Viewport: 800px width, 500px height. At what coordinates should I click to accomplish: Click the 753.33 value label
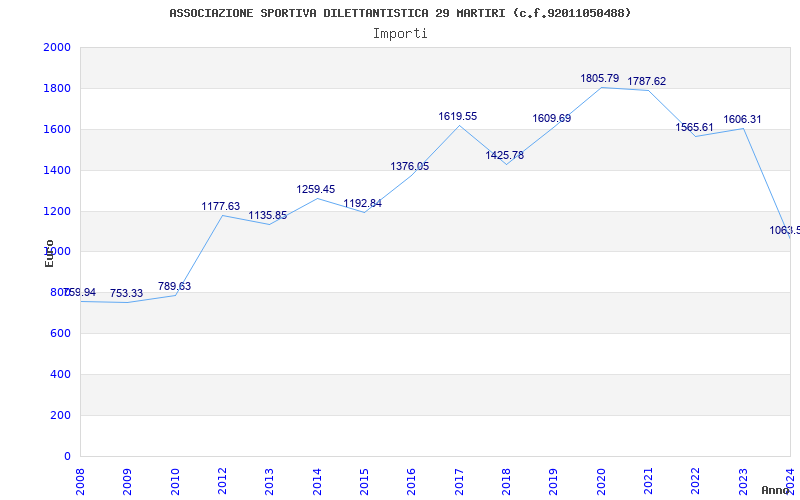click(127, 293)
